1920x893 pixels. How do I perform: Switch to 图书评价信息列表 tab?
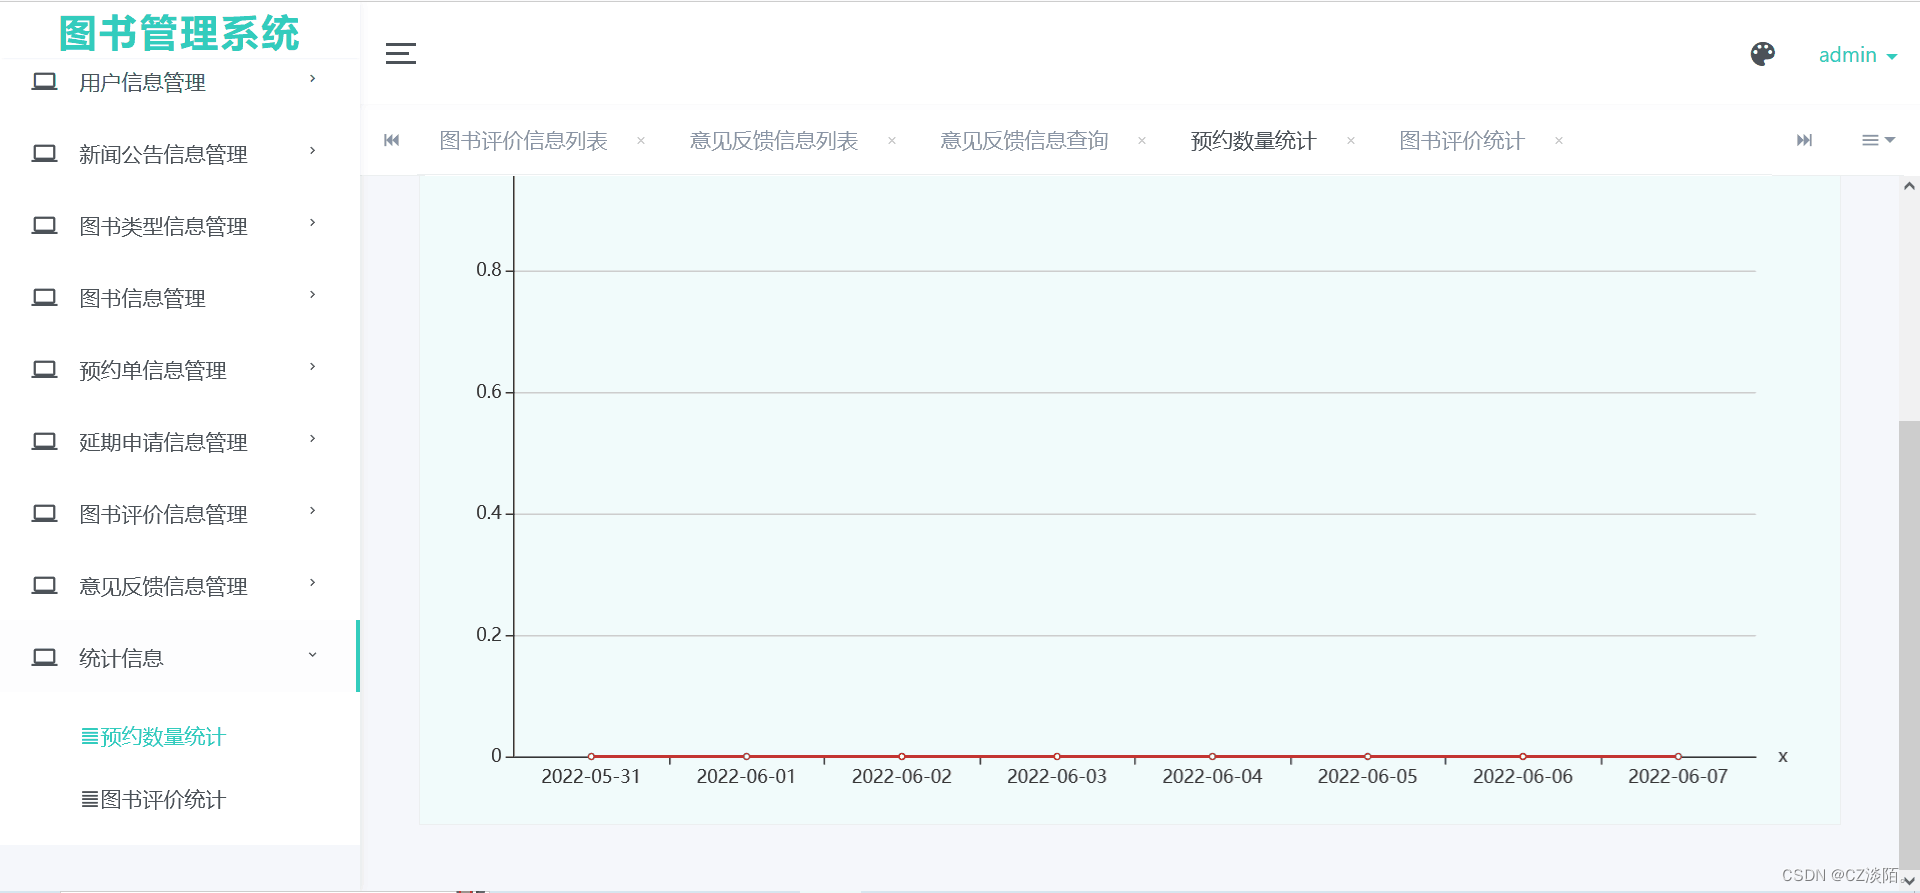click(523, 141)
